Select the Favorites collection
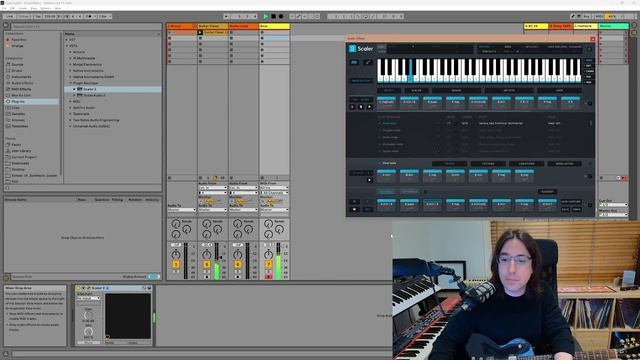Screen dimensions: 640x360 pos(19,40)
